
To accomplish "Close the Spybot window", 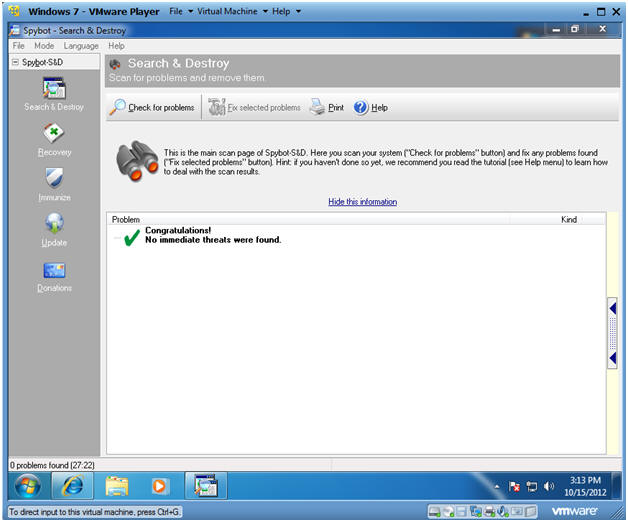I will coord(602,29).
